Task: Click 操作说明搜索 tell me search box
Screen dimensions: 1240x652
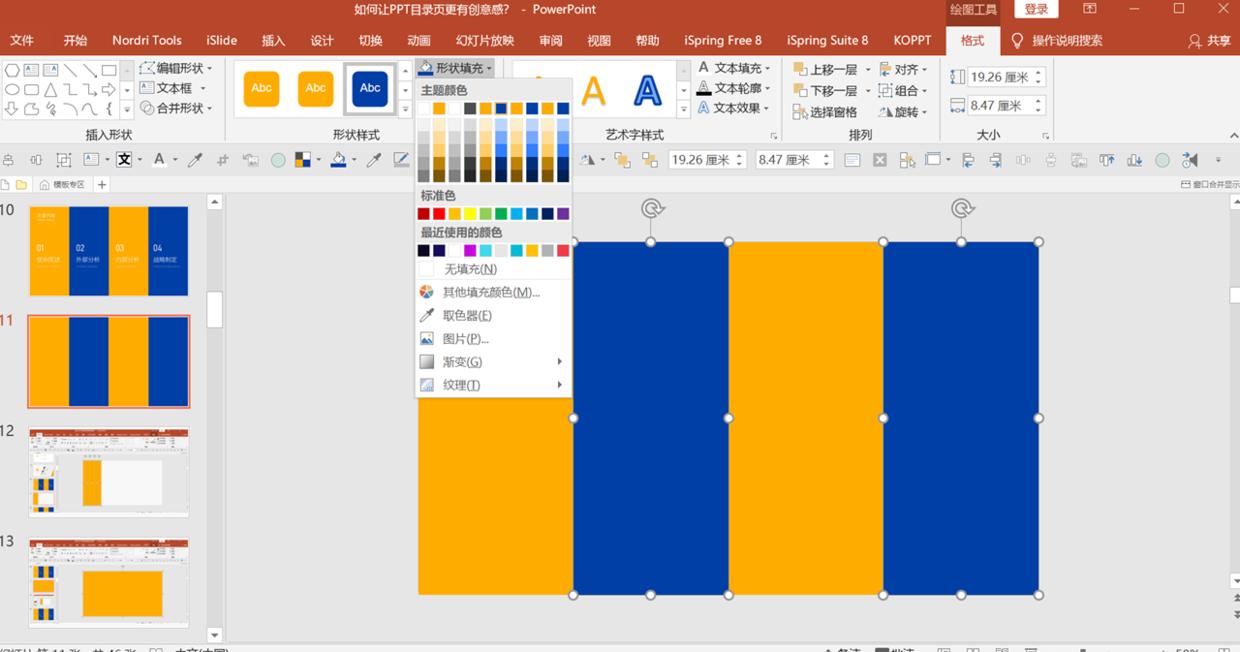Action: (1057, 41)
